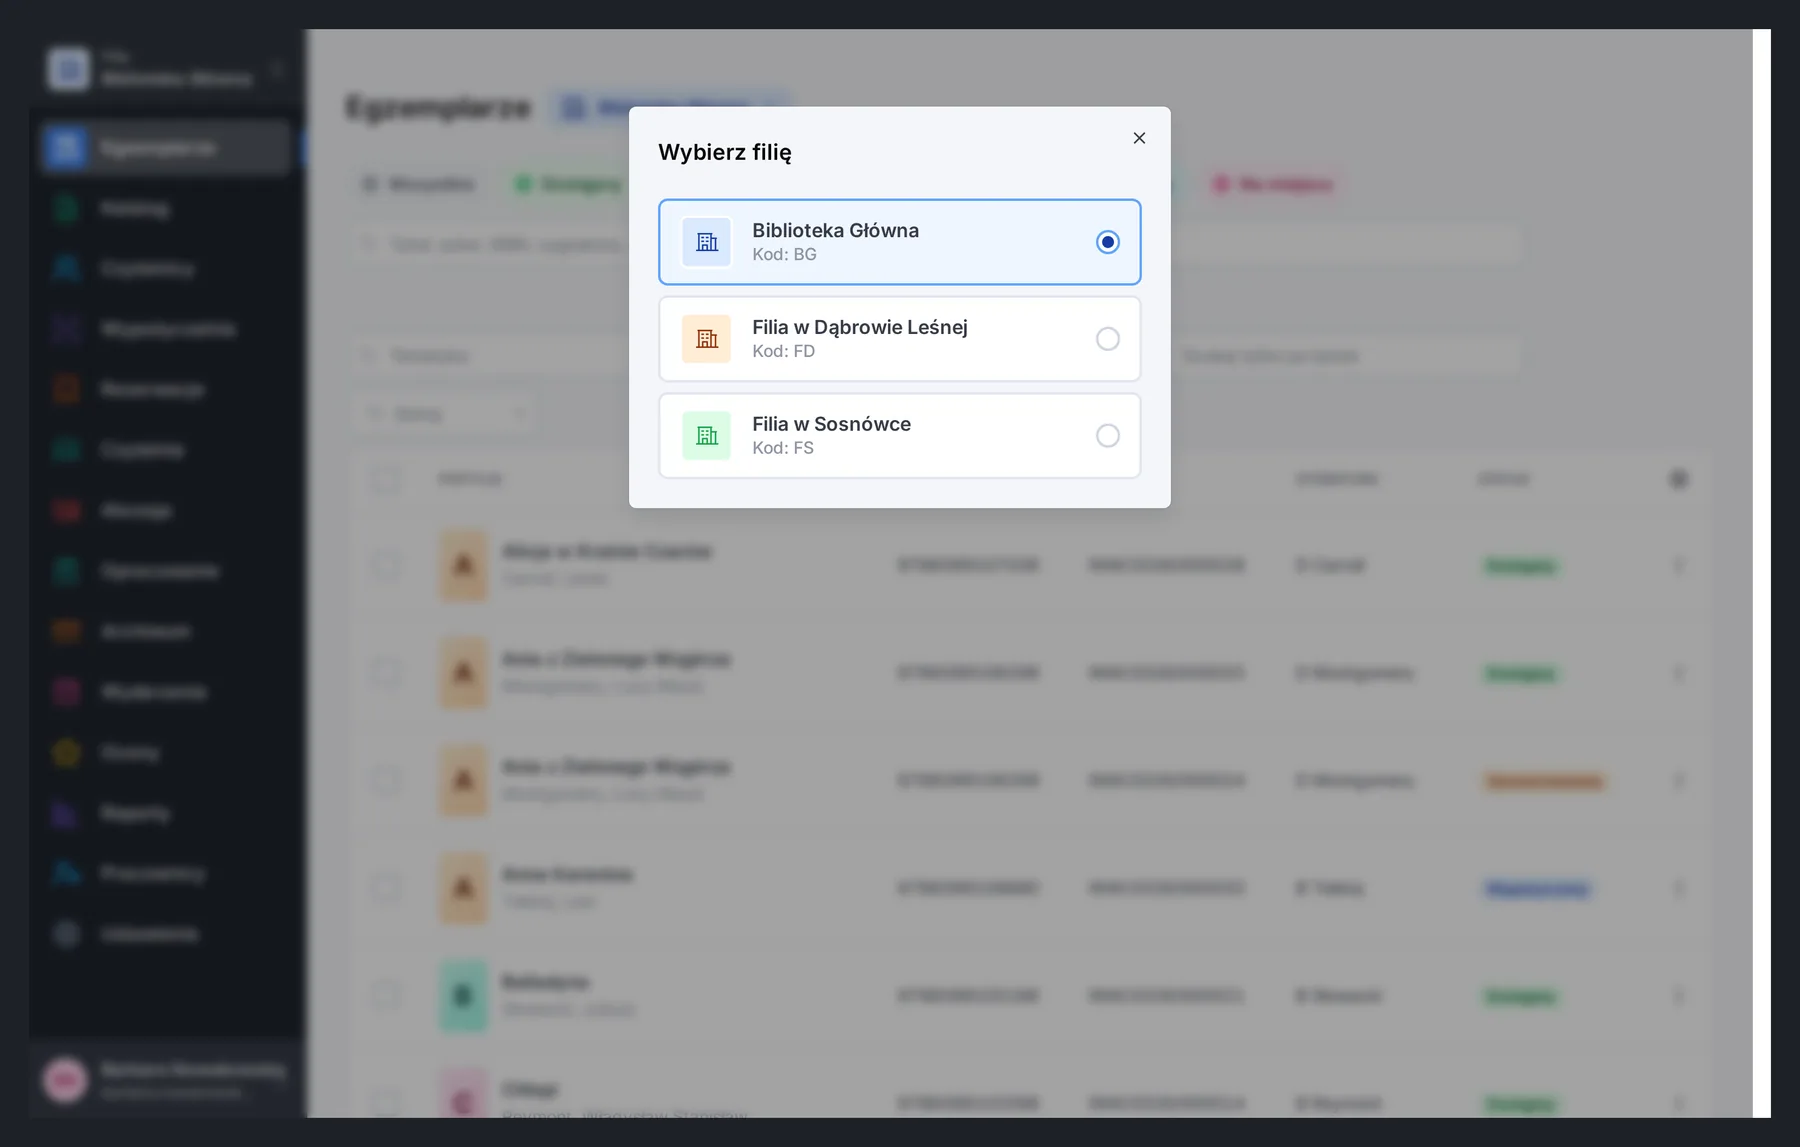Close the Wybierz filię dialog
The height and width of the screenshot is (1147, 1800).
(x=1139, y=138)
